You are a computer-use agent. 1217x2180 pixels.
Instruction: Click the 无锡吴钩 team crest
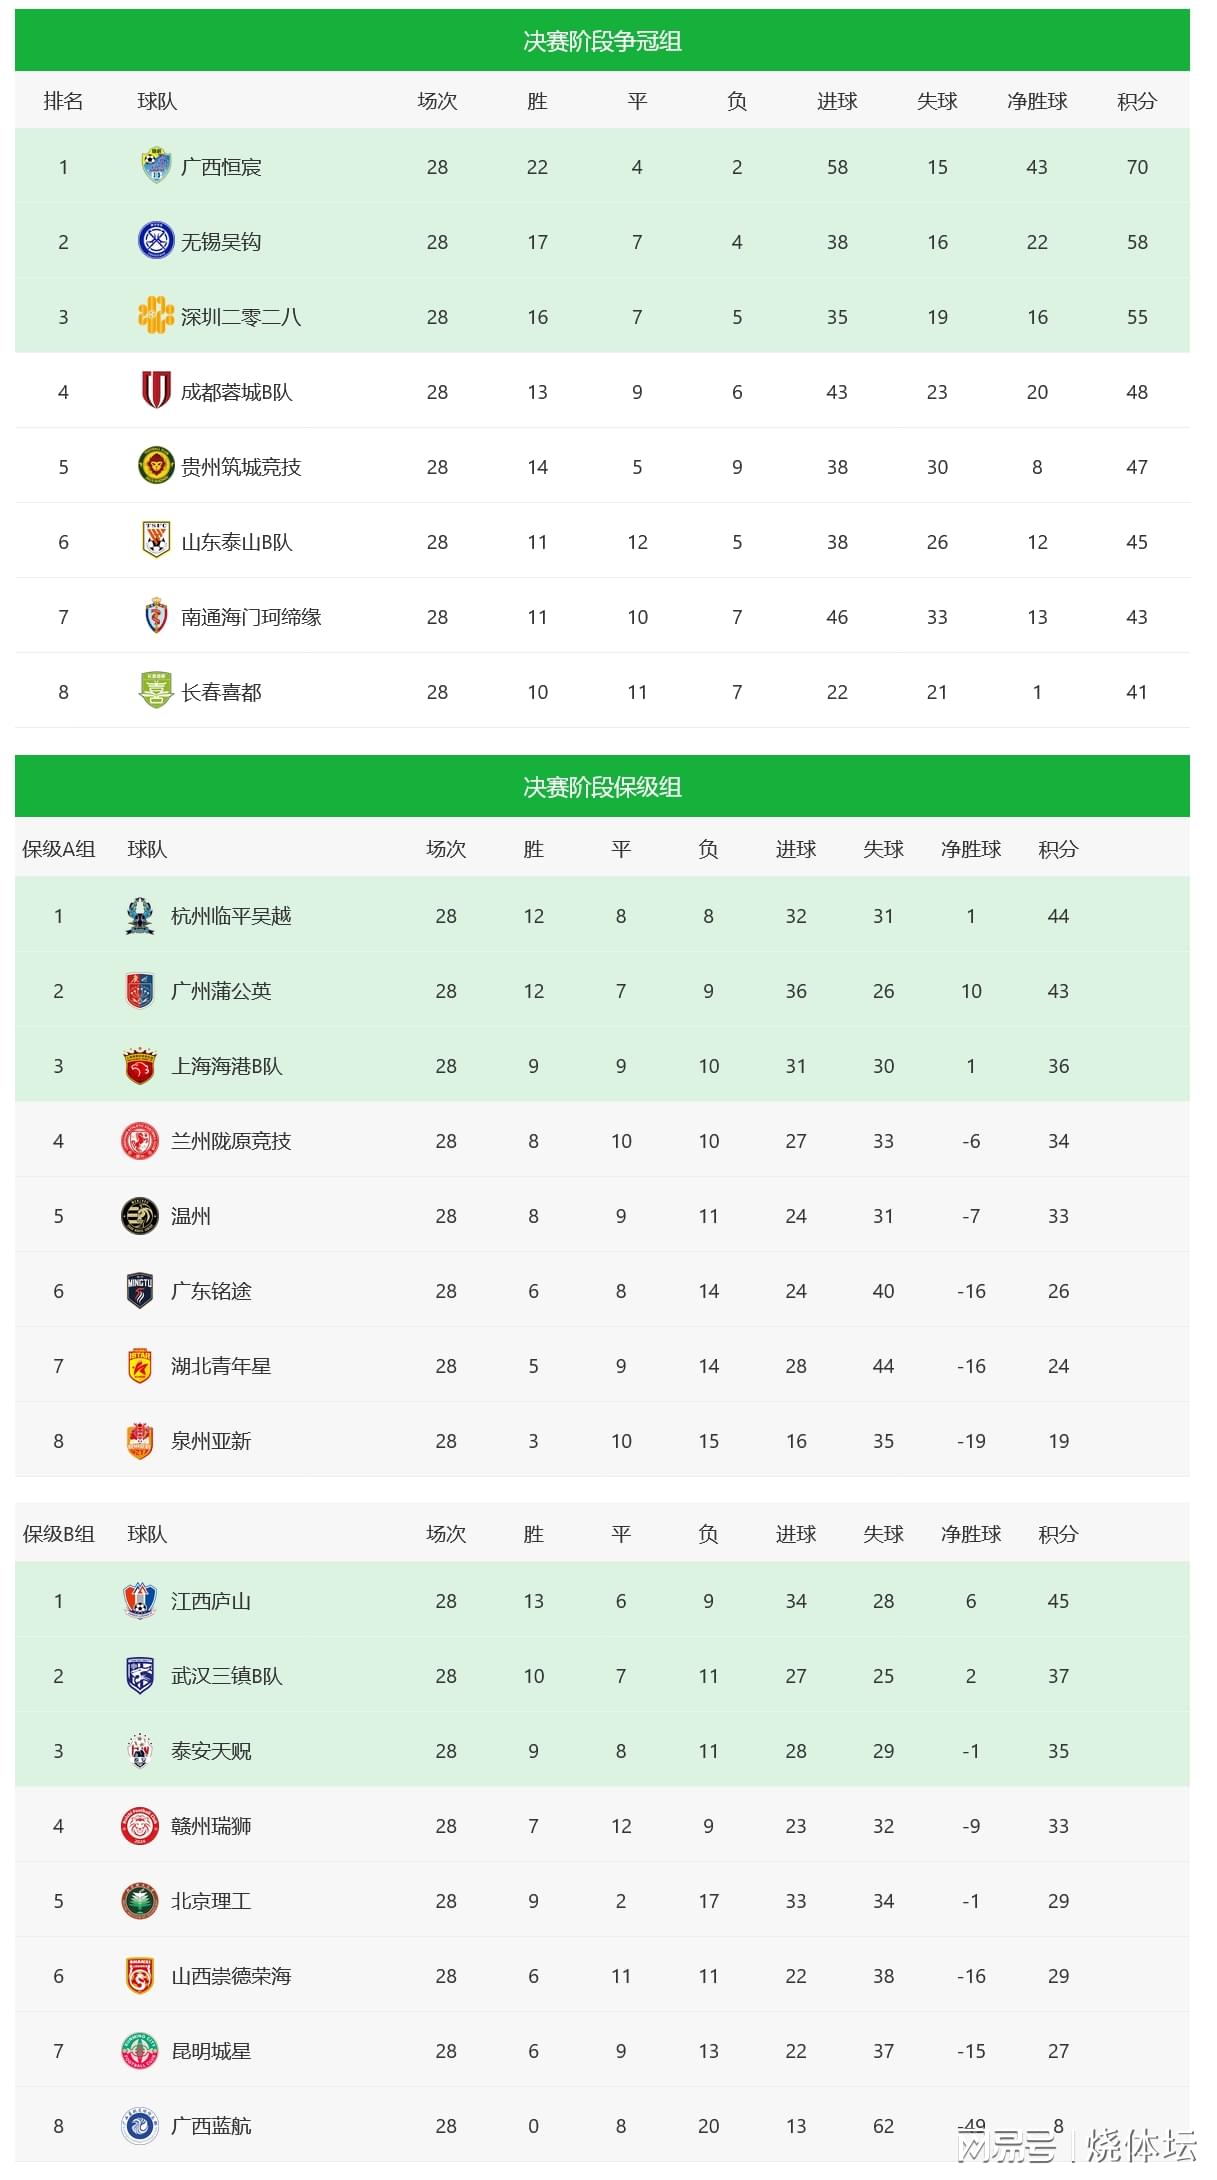pos(156,241)
